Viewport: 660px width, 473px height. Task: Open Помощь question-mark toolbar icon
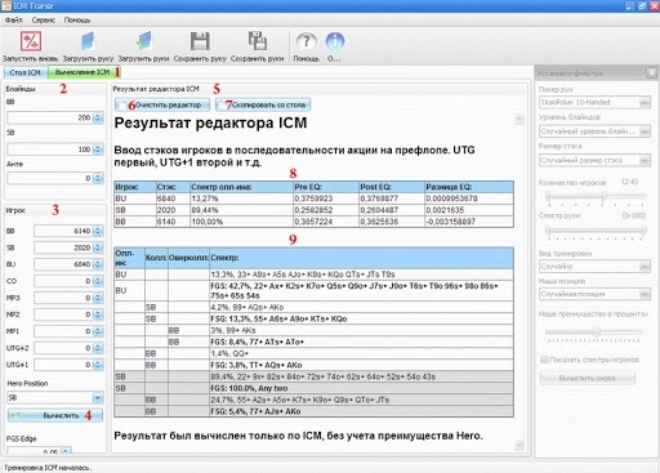click(x=306, y=41)
